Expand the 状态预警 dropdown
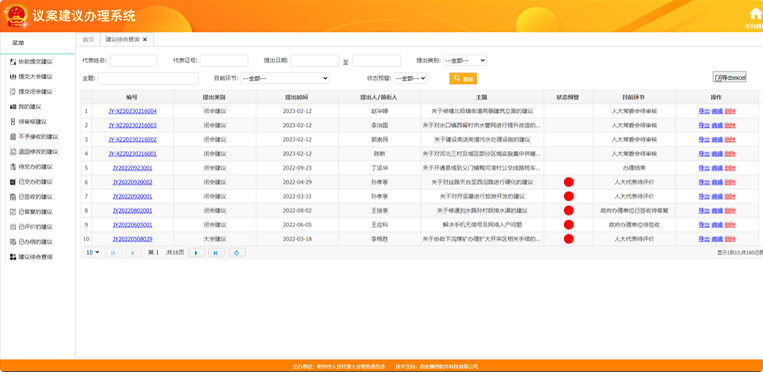This screenshot has width=763, height=372. (x=410, y=78)
